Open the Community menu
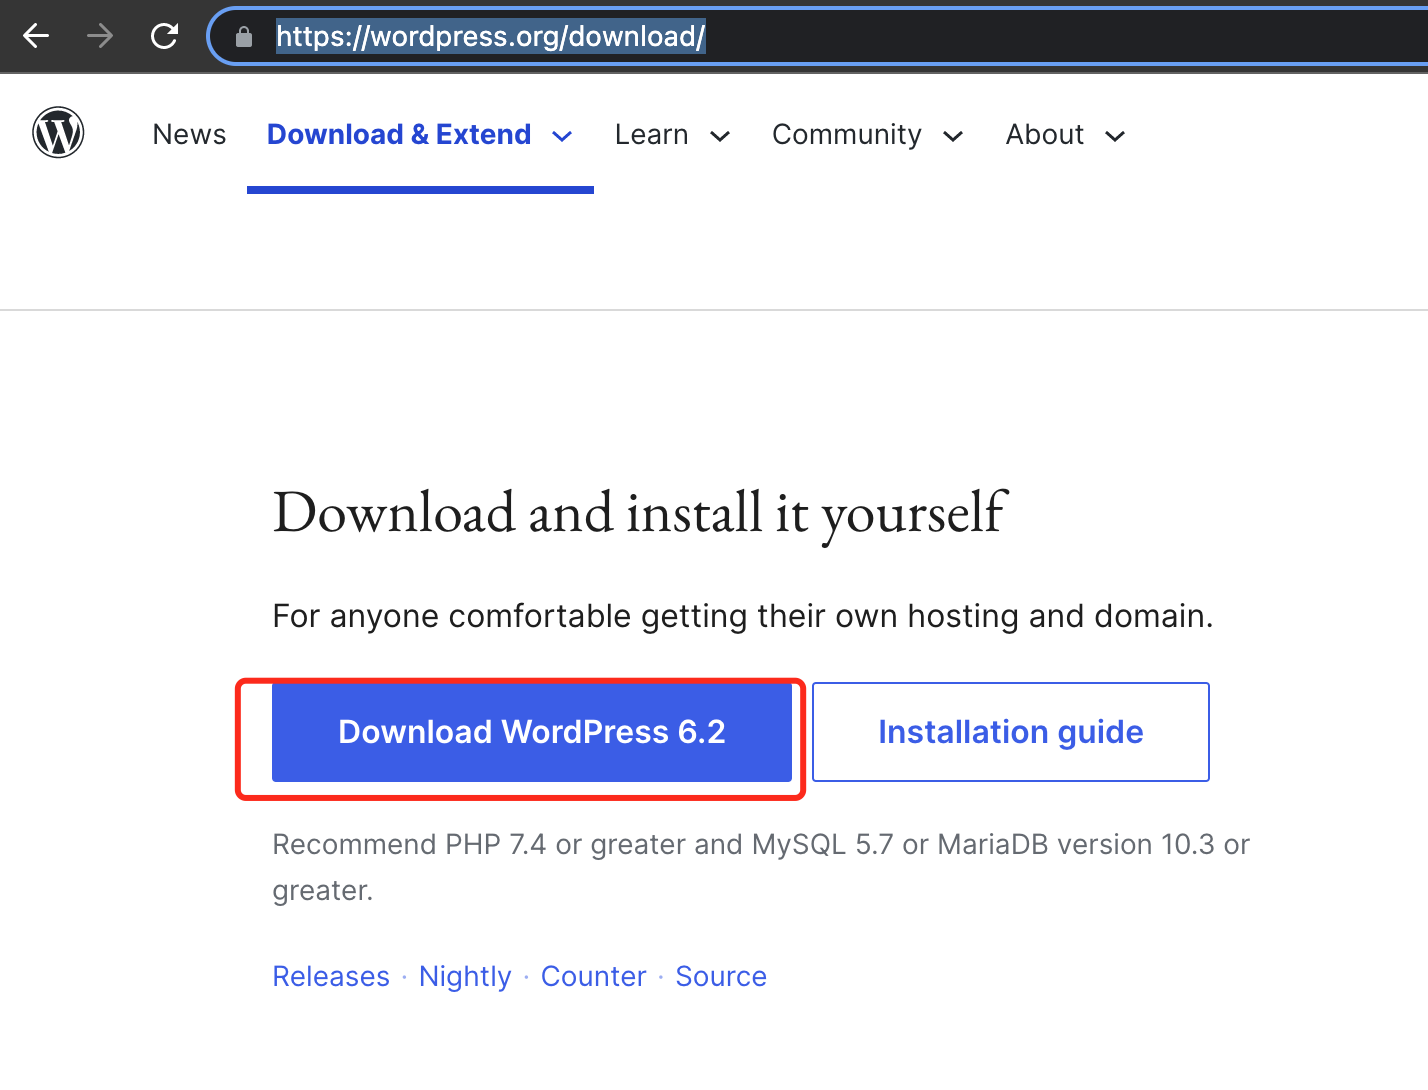1428x1090 pixels. [x=846, y=135]
